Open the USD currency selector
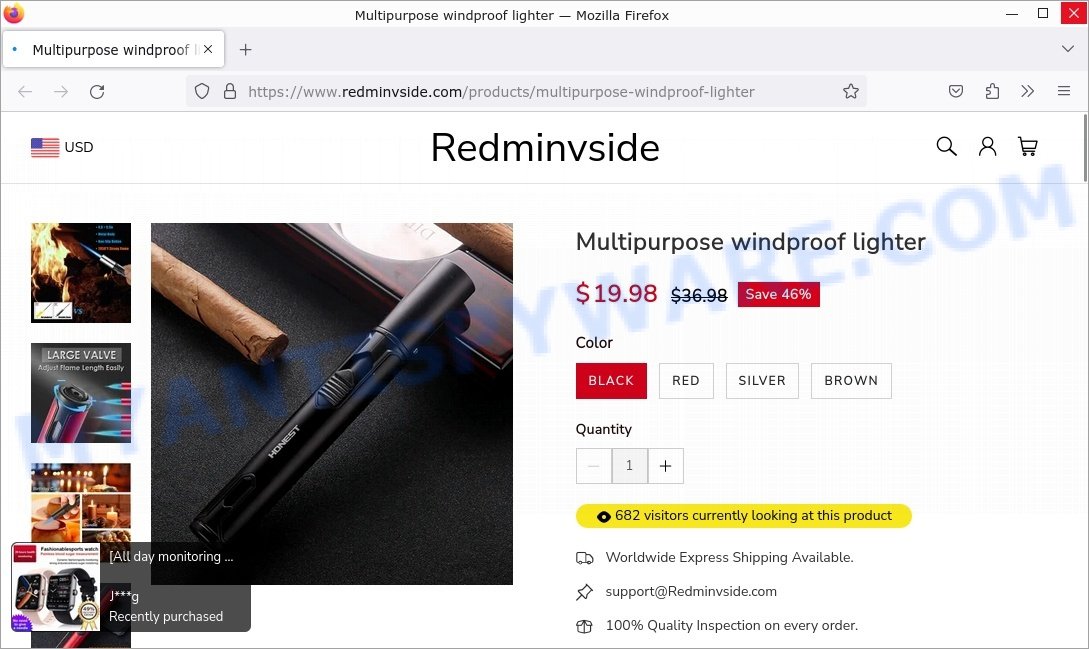The height and width of the screenshot is (649, 1089). (x=62, y=147)
